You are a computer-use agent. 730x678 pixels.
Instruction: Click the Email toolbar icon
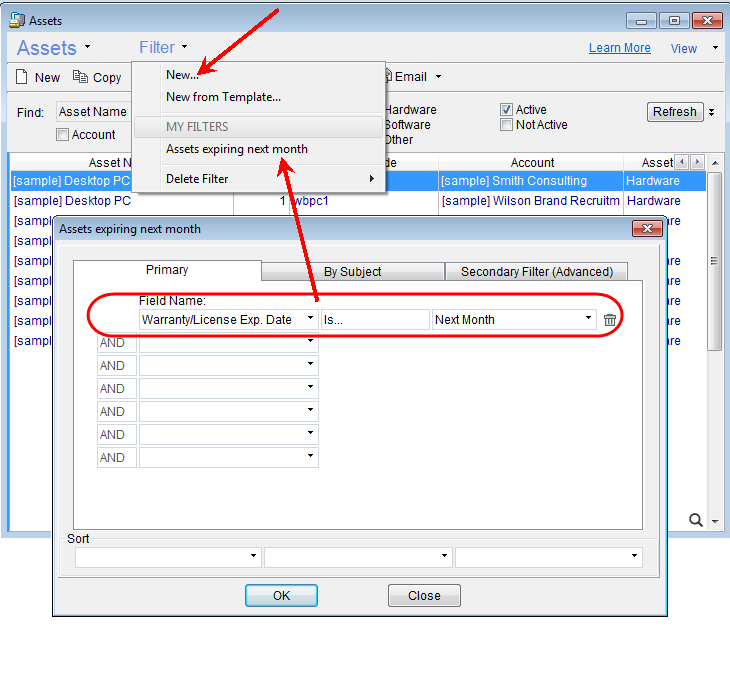pos(386,77)
